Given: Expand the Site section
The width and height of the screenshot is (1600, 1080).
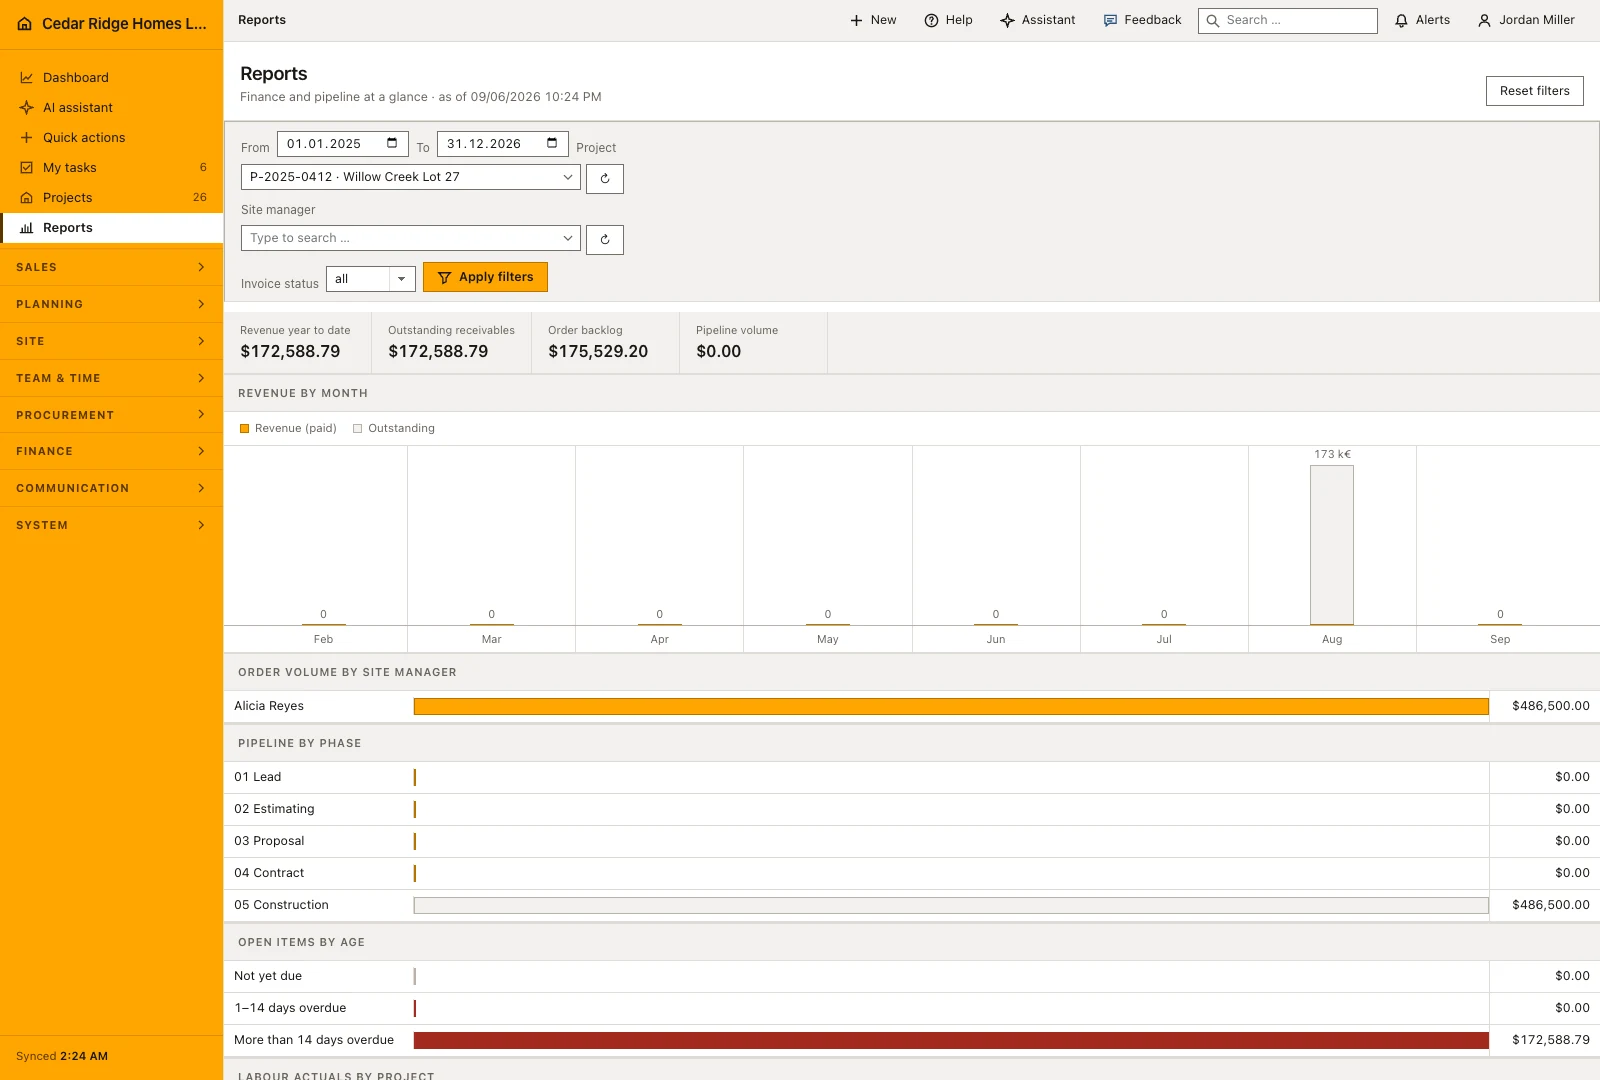Looking at the screenshot, I should [x=111, y=341].
